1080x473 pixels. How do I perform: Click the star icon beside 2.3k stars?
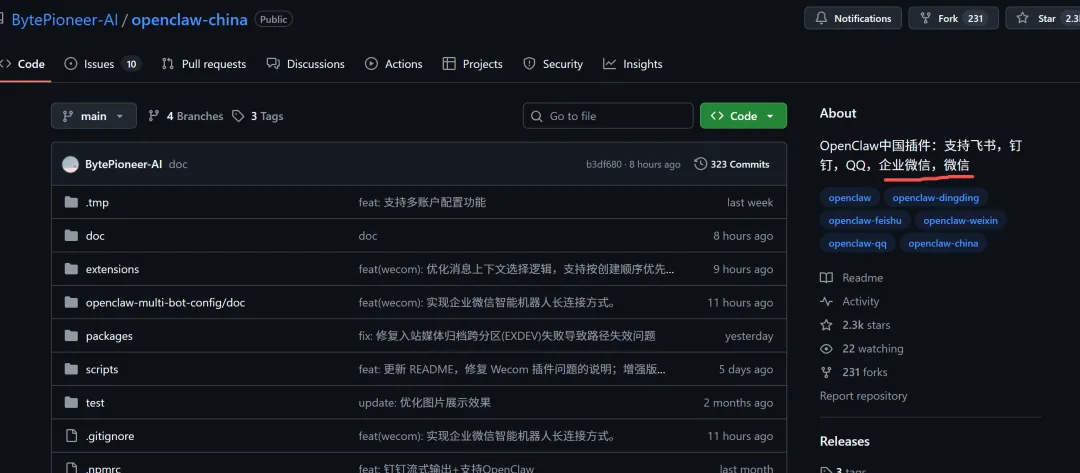pos(827,325)
